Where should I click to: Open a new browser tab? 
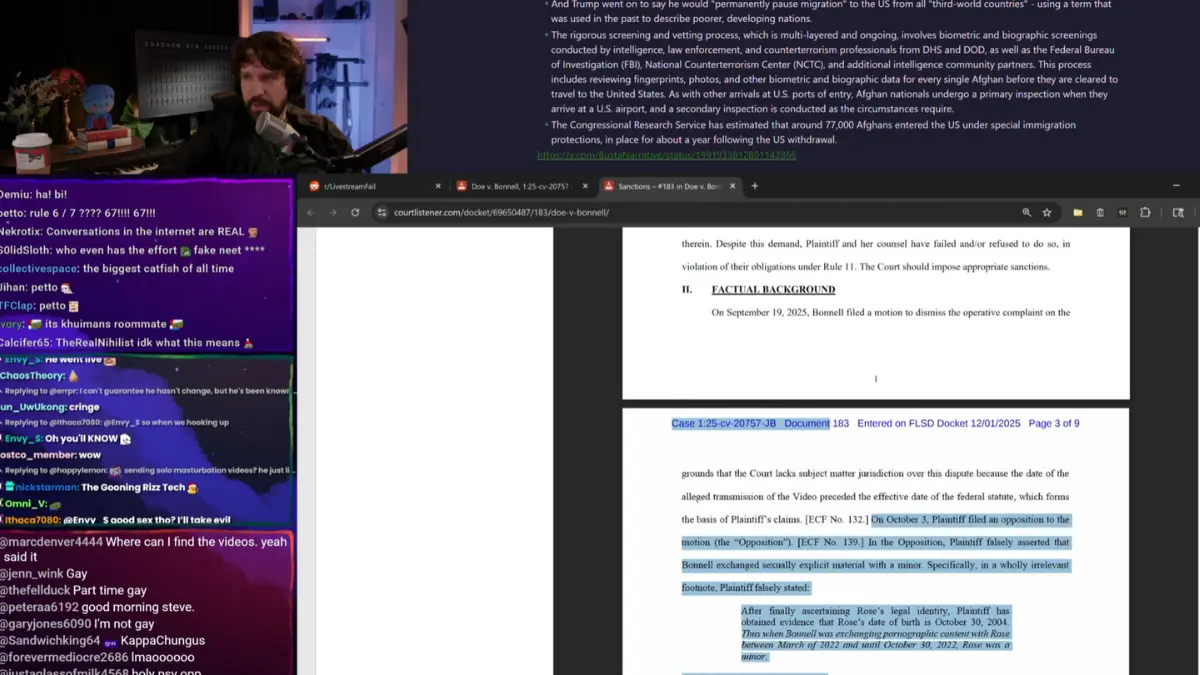point(755,186)
